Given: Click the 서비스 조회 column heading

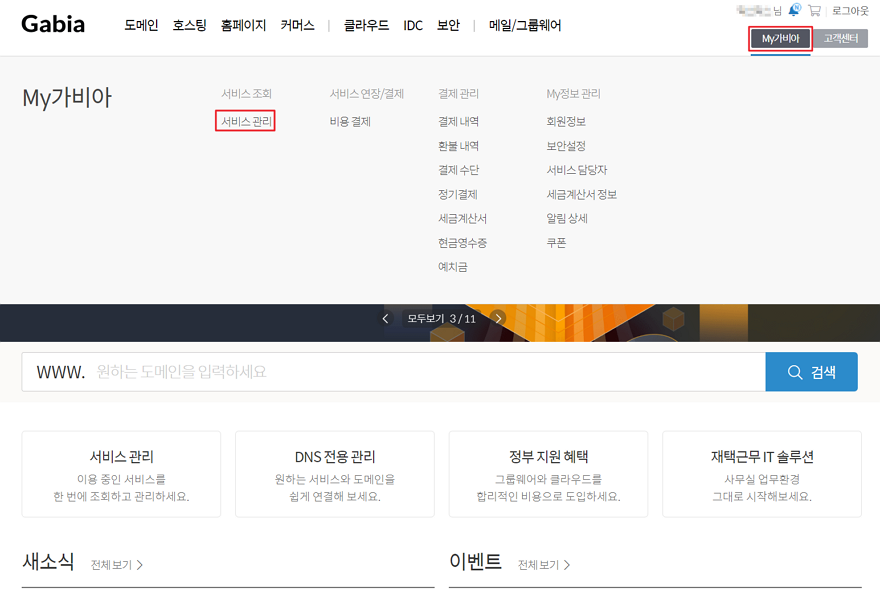Looking at the screenshot, I should [246, 94].
